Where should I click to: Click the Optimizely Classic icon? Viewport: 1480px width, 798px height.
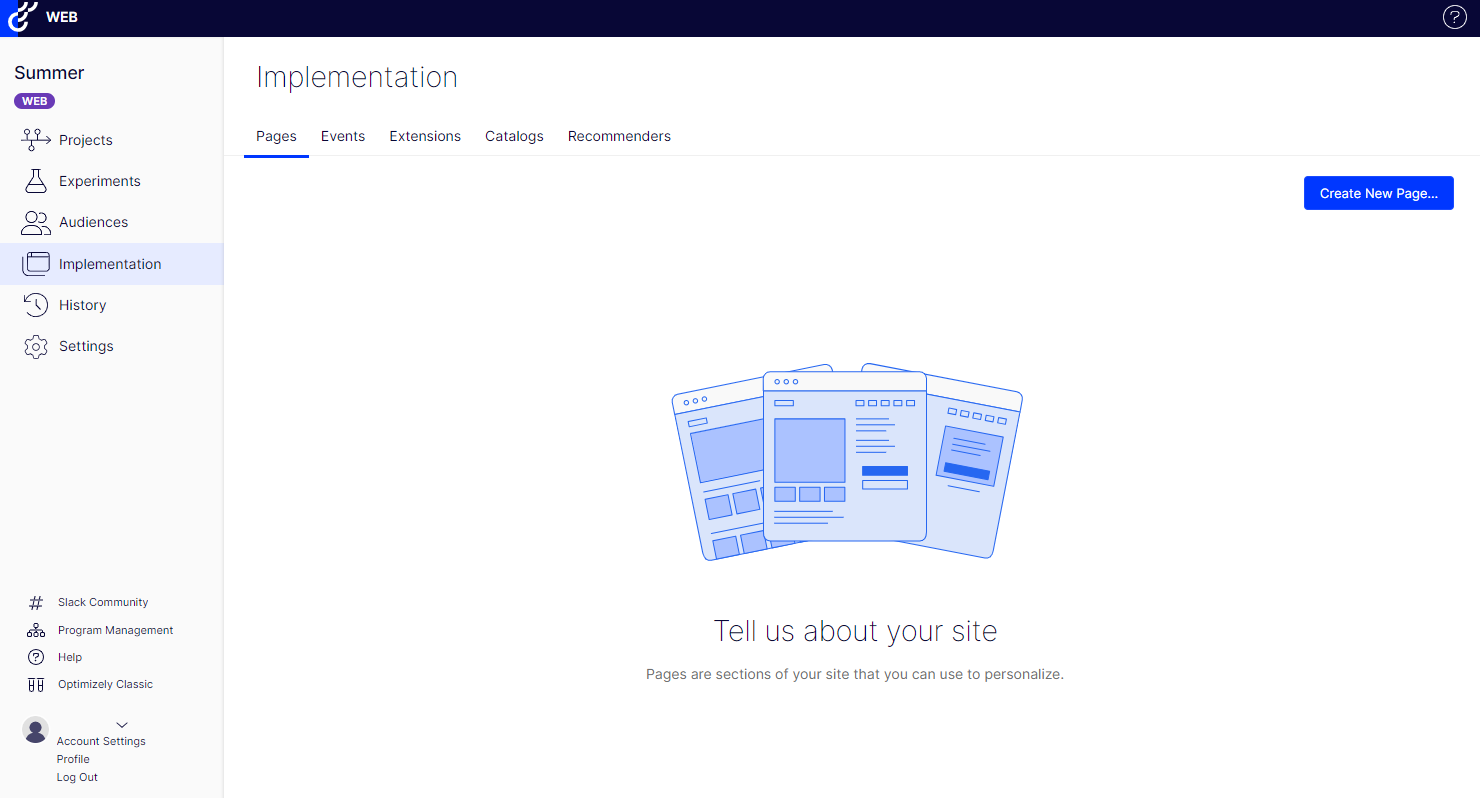click(35, 684)
